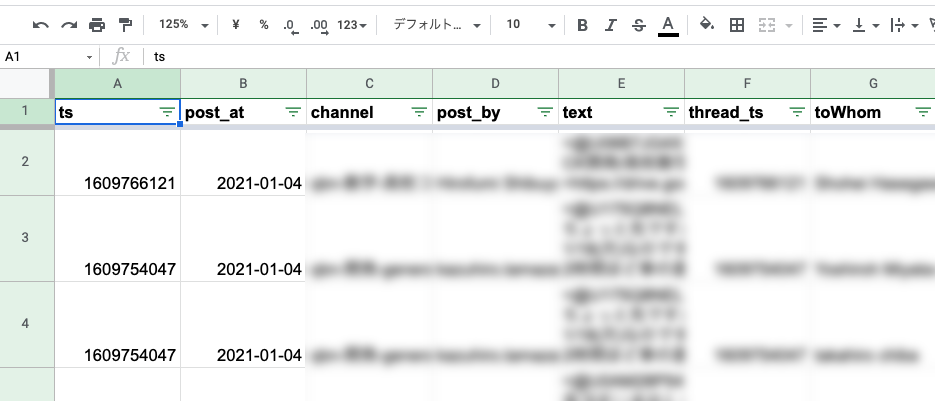Select the Paint format roller tool
This screenshot has width=935, height=401.
pyautogui.click(x=125, y=25)
